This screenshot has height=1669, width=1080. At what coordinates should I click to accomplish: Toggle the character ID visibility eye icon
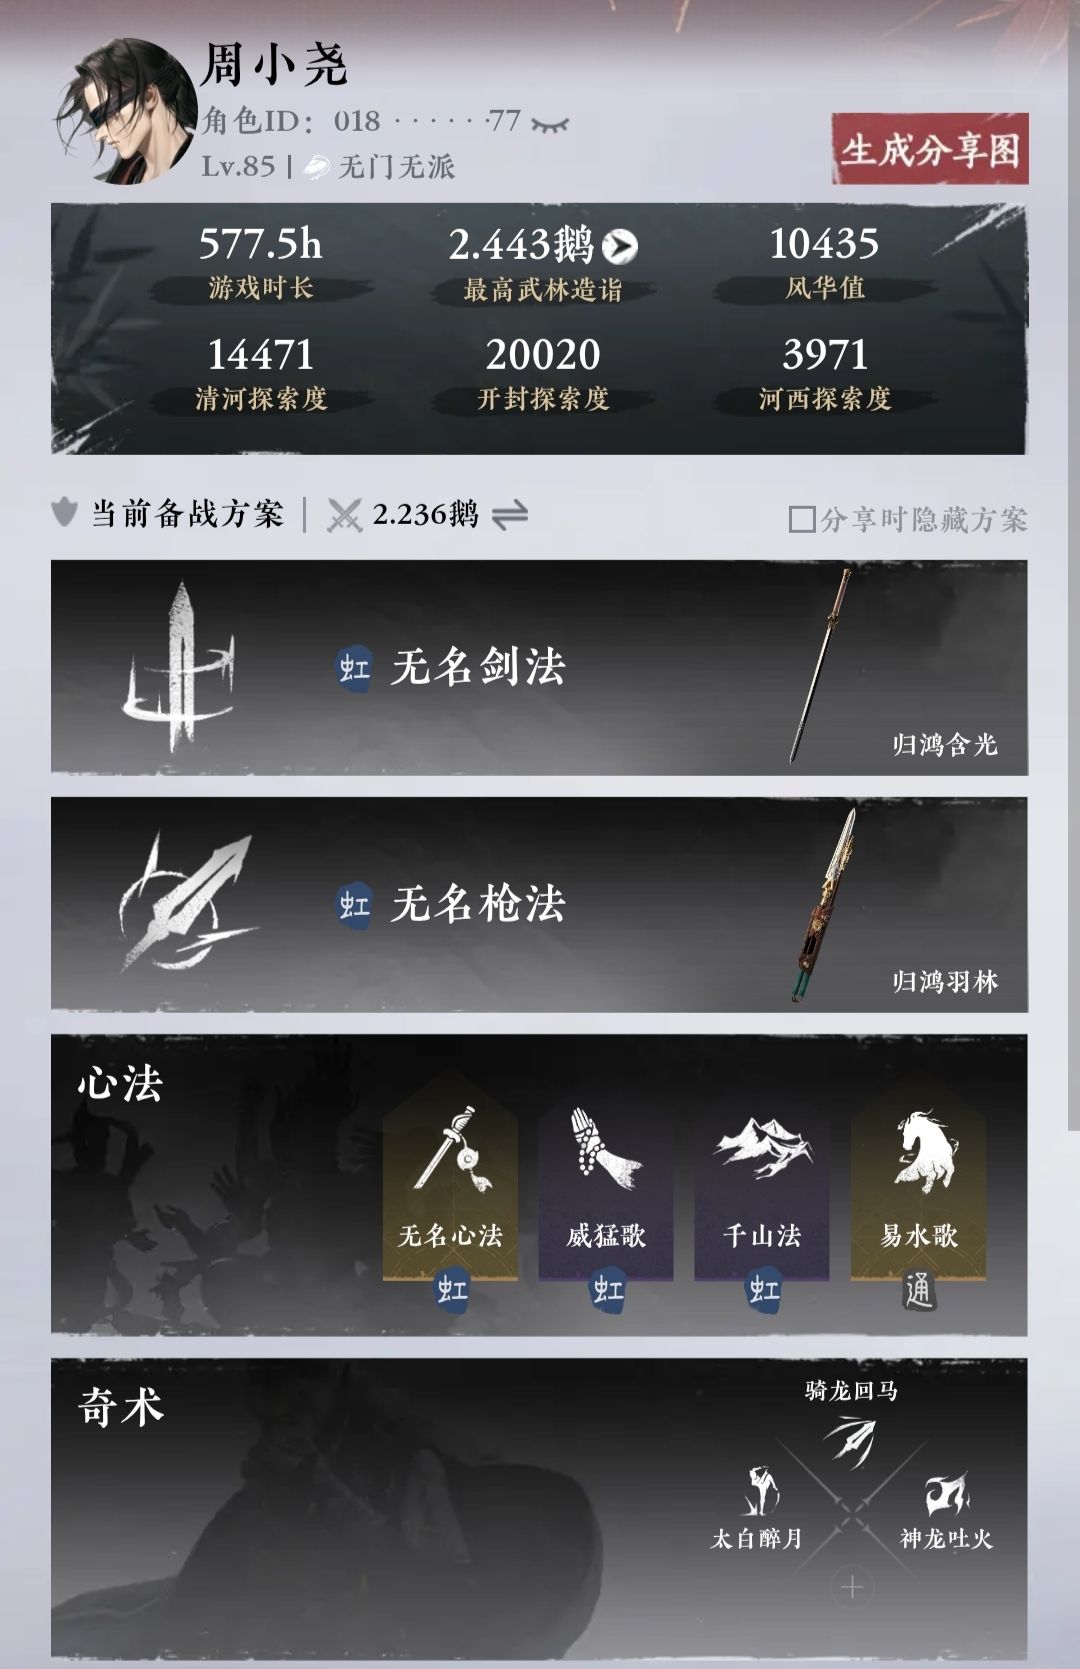[x=549, y=124]
